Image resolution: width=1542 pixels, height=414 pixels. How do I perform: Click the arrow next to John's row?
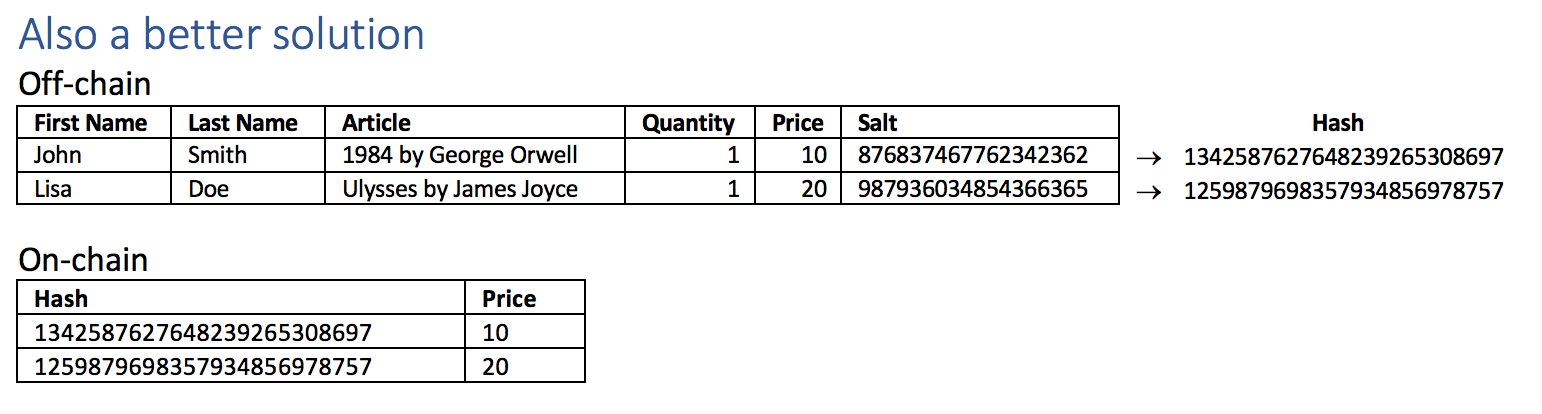point(1149,158)
